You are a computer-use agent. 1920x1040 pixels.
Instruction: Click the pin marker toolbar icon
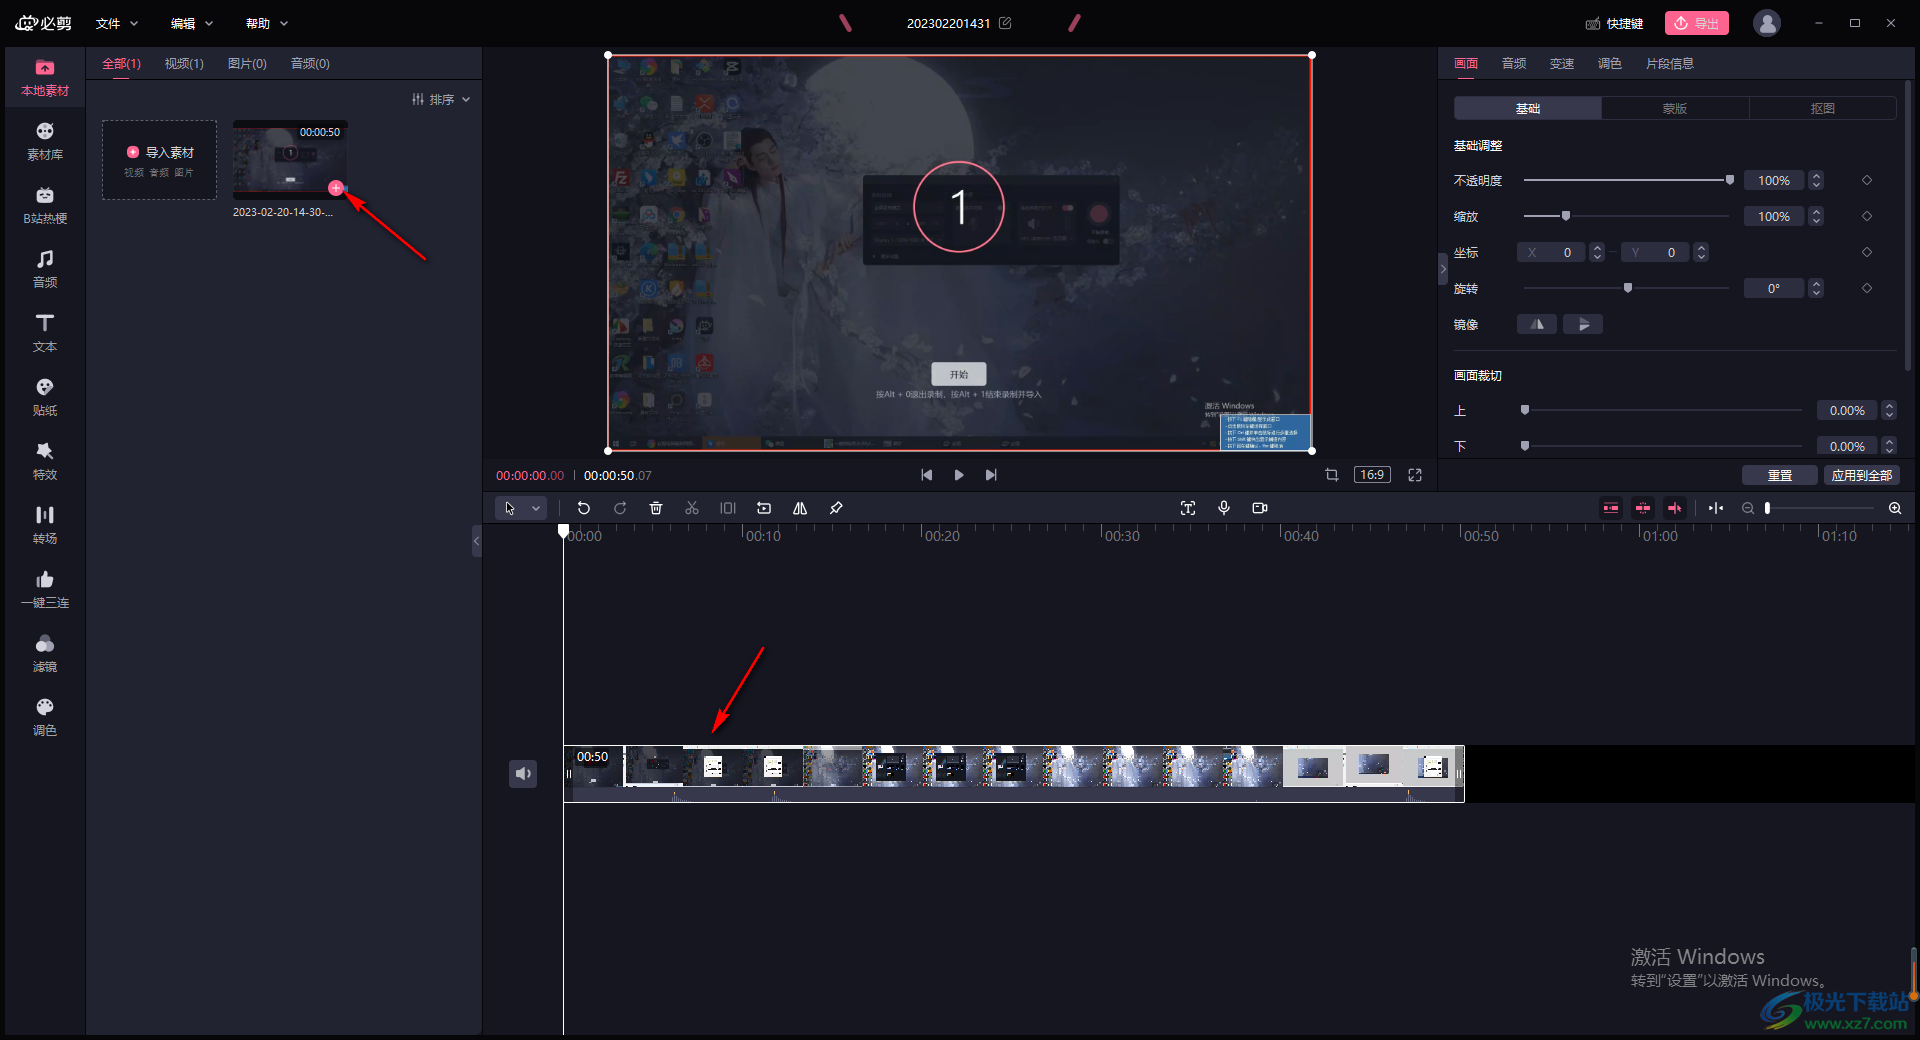[836, 508]
